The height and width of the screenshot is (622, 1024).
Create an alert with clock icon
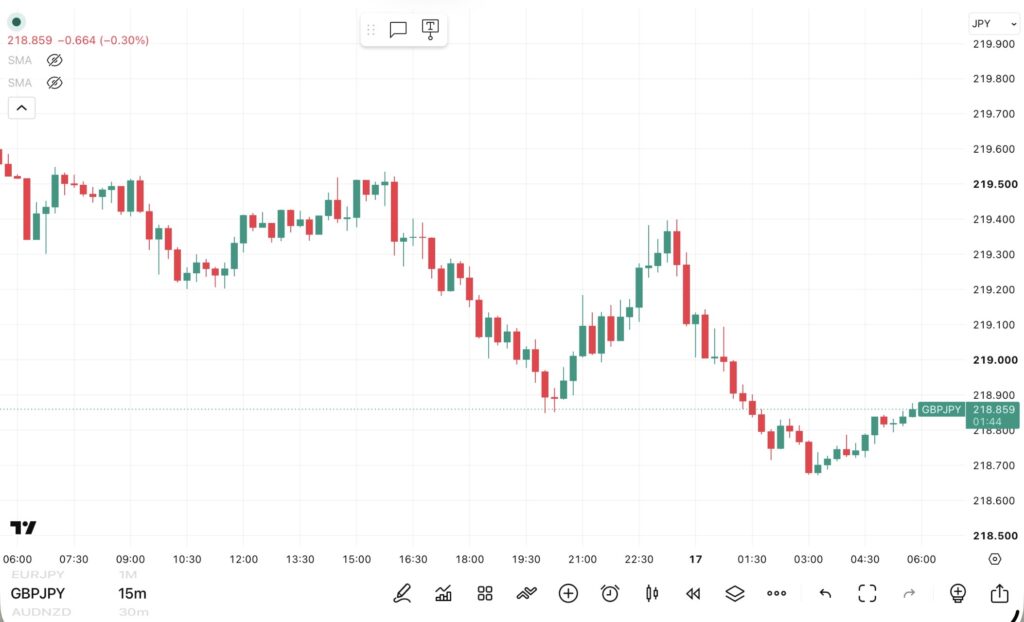point(610,593)
